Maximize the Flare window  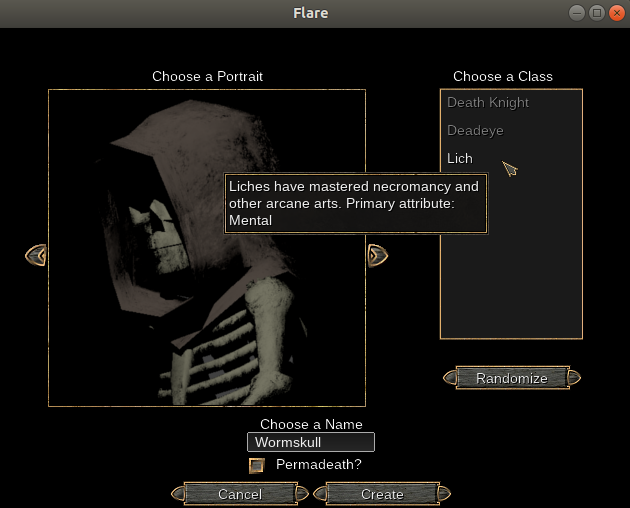click(x=596, y=13)
